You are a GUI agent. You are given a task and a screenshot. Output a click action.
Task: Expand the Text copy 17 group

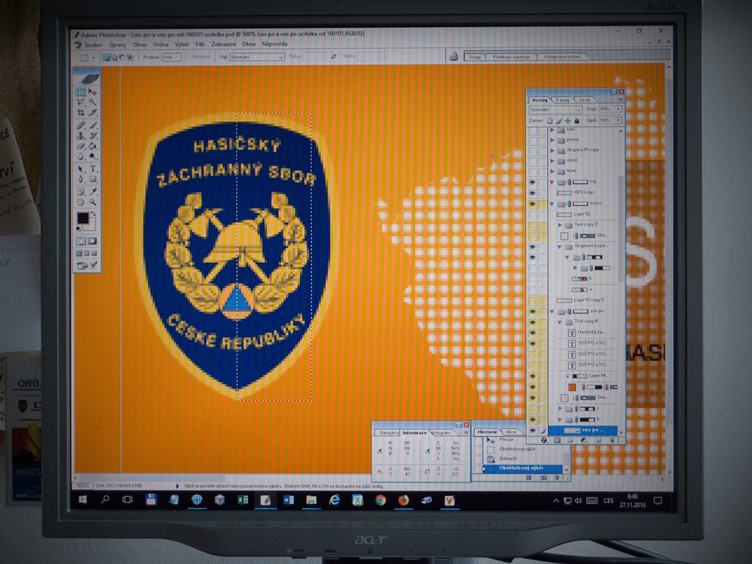[x=560, y=224]
